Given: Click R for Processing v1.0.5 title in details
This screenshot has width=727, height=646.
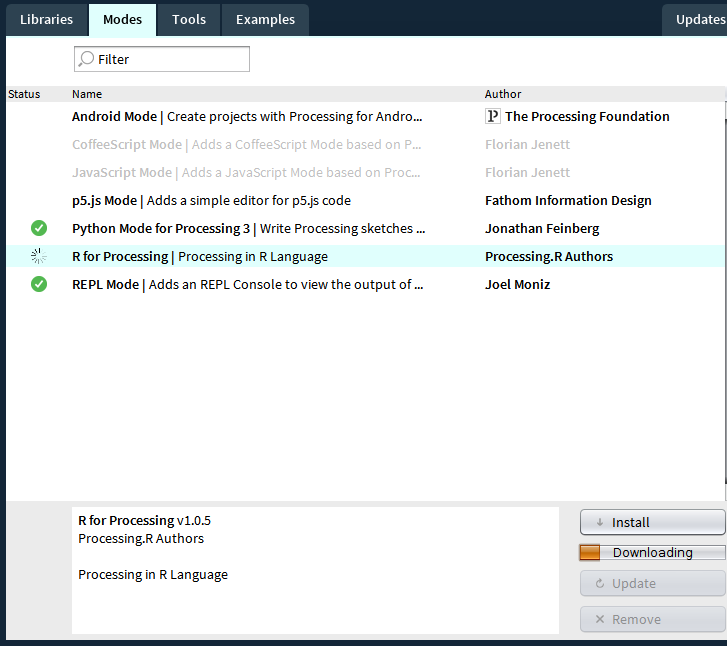Looking at the screenshot, I should [144, 521].
